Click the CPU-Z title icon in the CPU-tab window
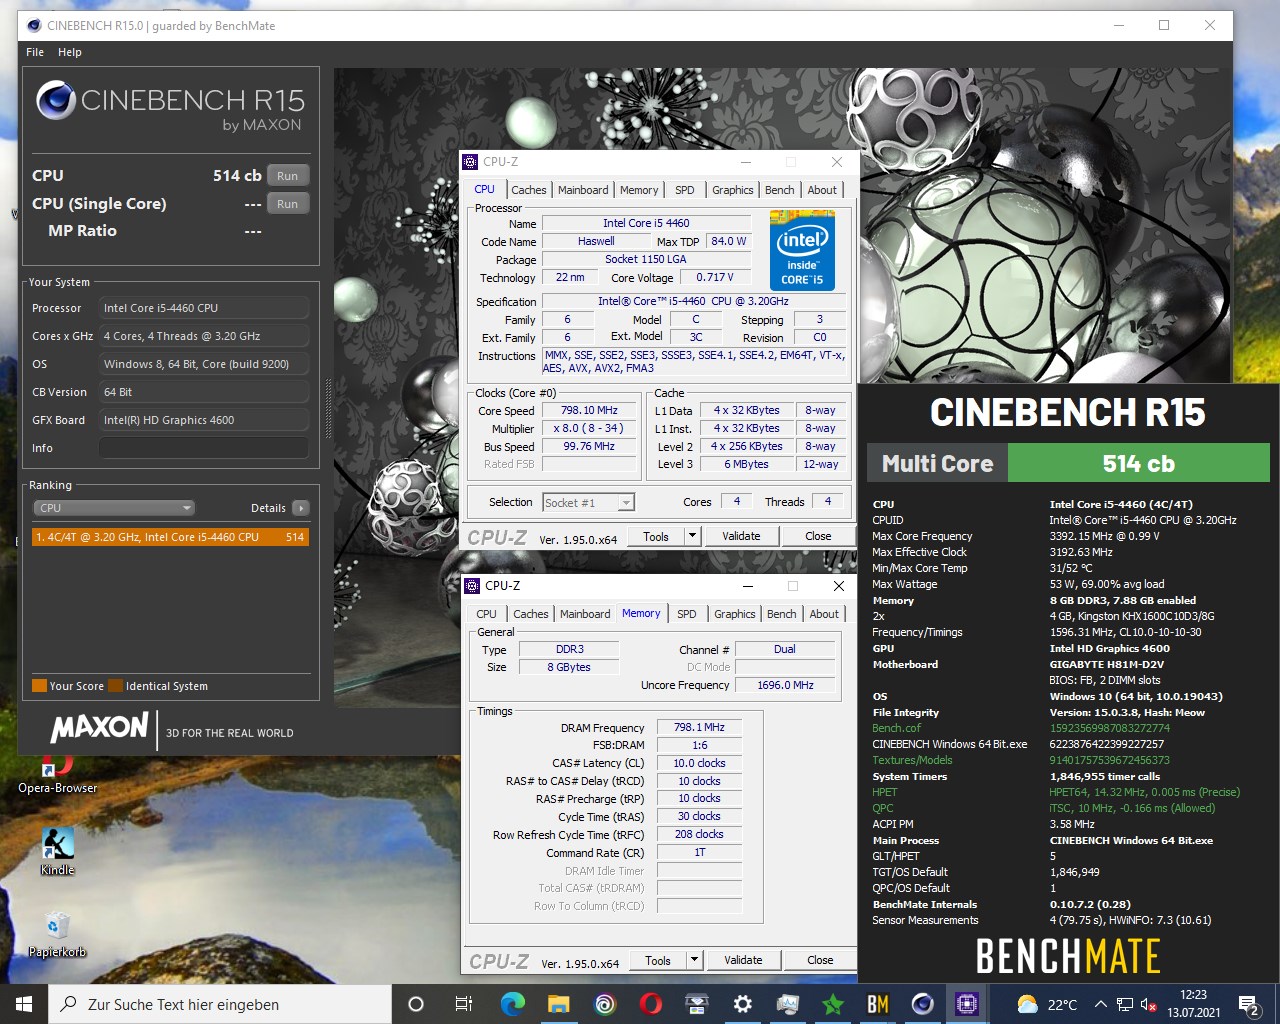 click(x=471, y=162)
